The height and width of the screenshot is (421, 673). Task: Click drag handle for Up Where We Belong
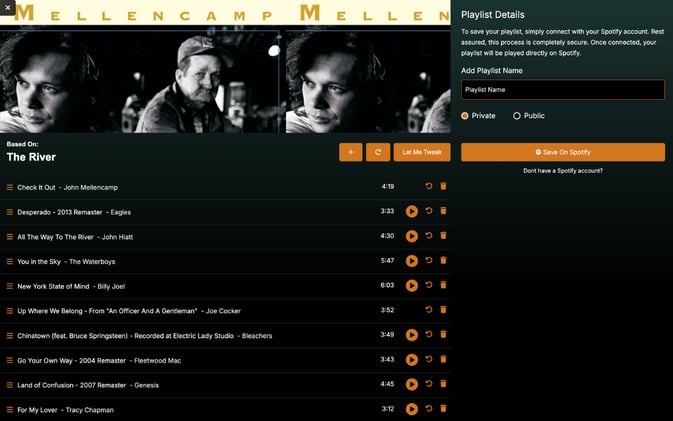(x=9, y=311)
